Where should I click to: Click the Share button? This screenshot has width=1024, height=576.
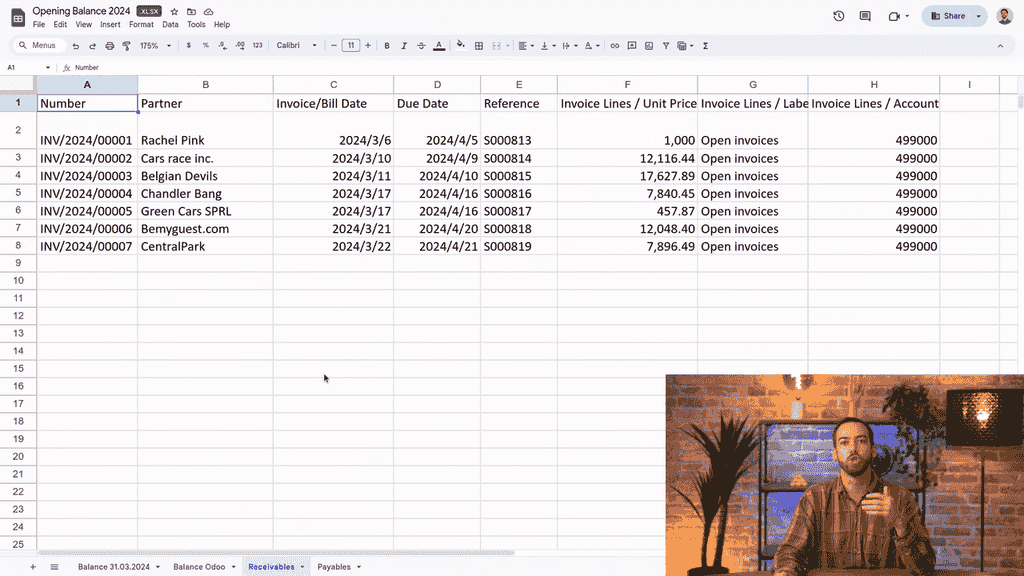click(948, 16)
